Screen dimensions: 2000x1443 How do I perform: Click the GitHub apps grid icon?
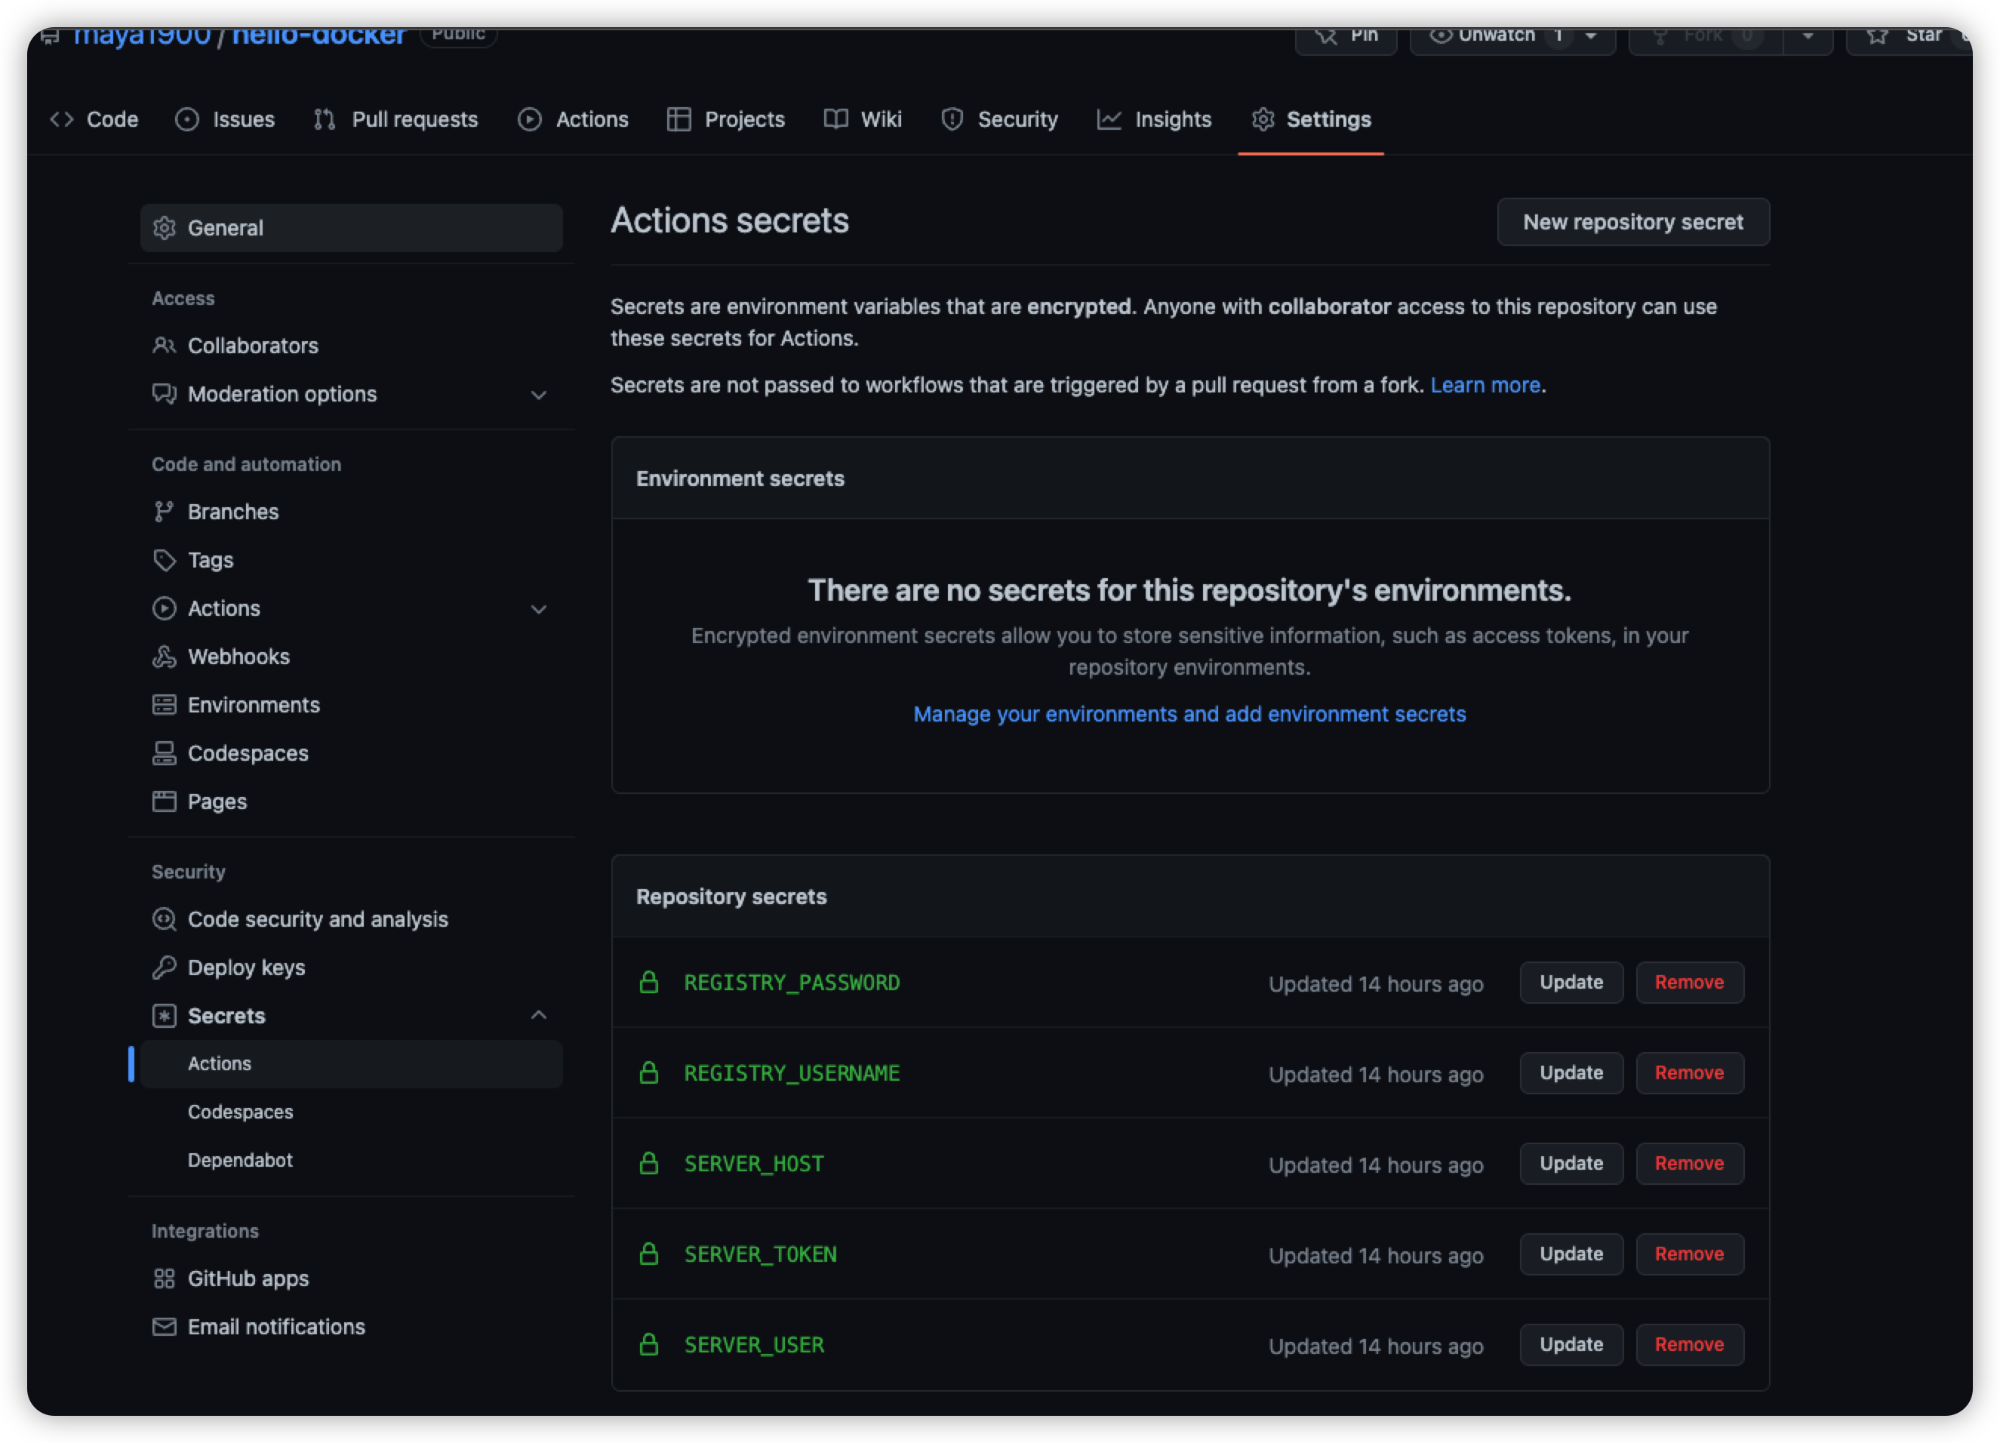[x=164, y=1278]
